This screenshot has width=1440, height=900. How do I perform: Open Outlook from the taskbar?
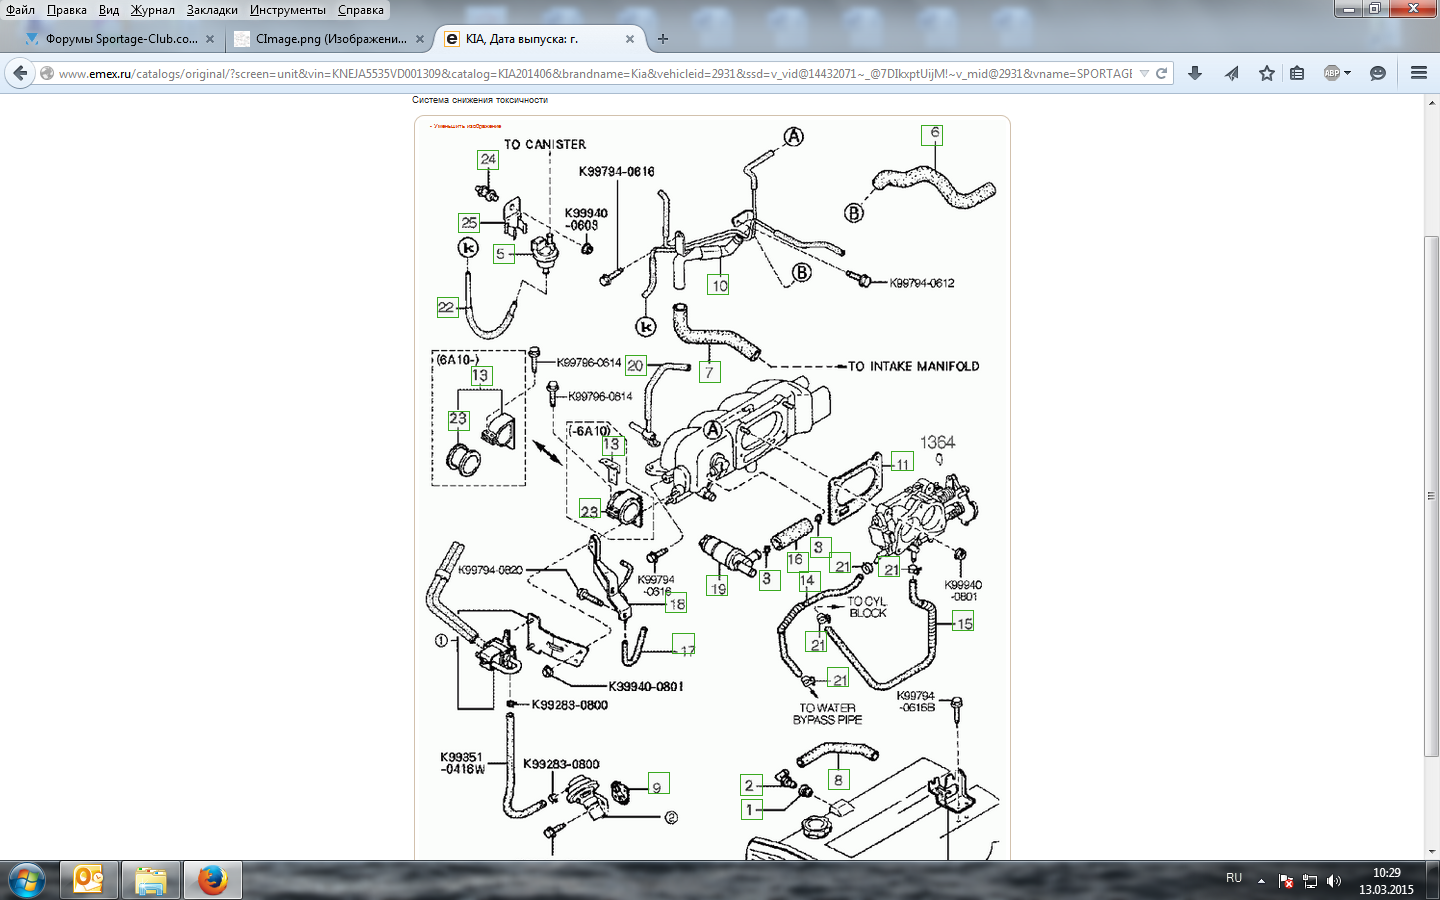(89, 880)
